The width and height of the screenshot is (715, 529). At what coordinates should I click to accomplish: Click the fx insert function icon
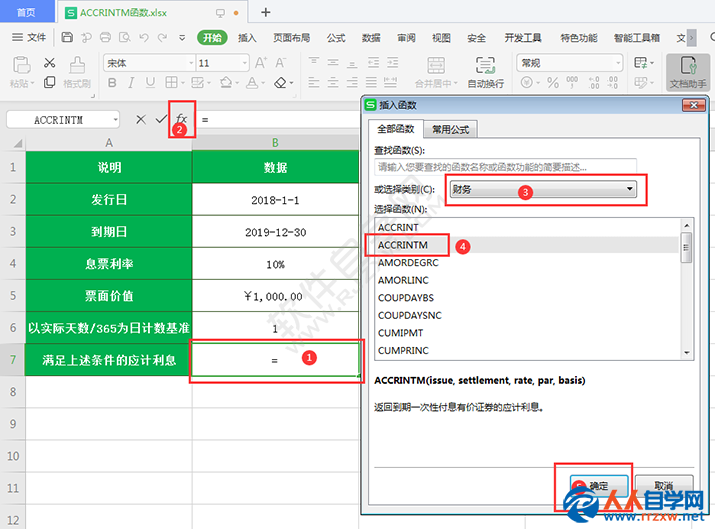coord(181,119)
